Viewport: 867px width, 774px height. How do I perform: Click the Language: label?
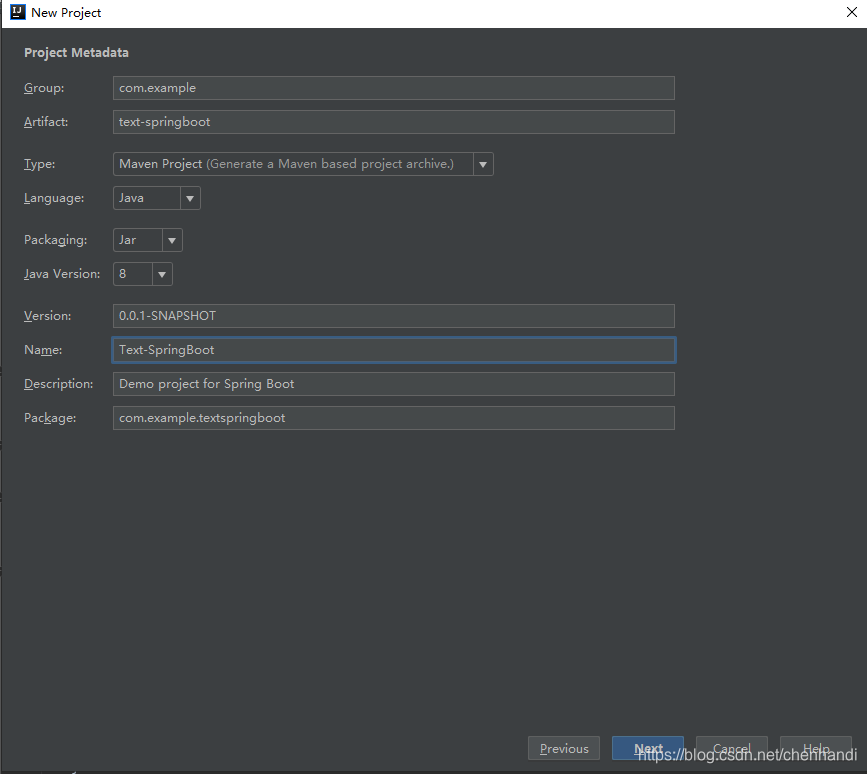click(x=54, y=198)
